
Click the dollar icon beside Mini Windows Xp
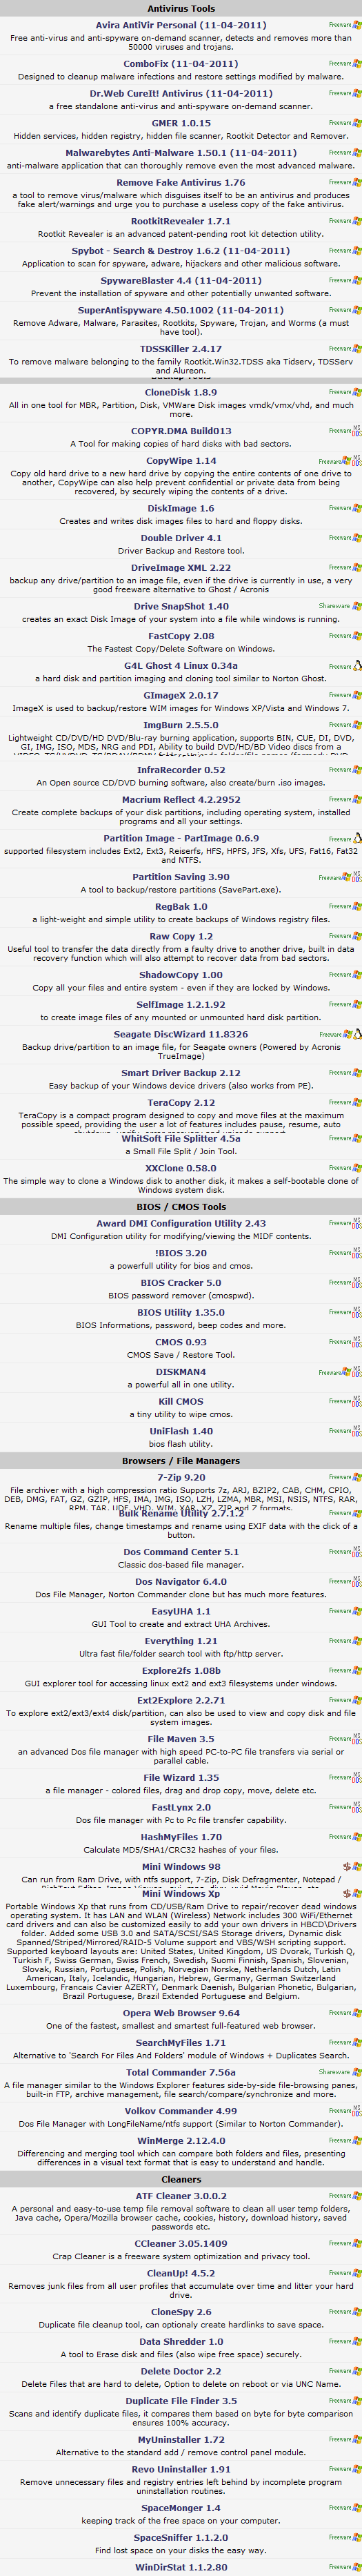point(346,1894)
